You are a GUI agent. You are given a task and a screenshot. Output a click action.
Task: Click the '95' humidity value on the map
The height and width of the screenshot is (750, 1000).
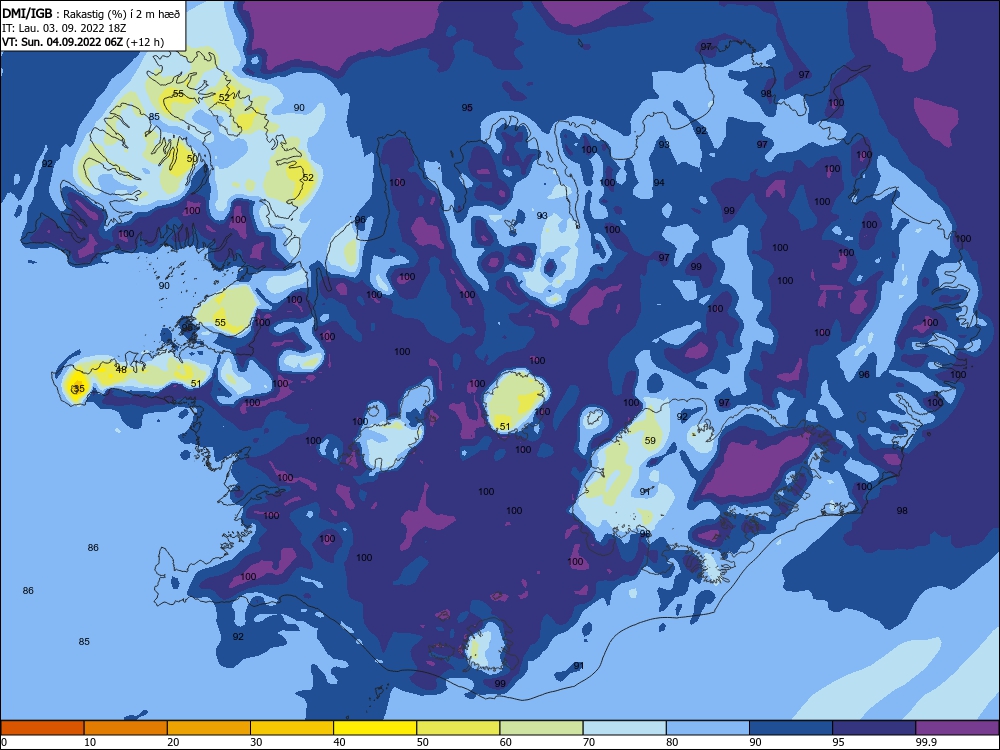(467, 108)
